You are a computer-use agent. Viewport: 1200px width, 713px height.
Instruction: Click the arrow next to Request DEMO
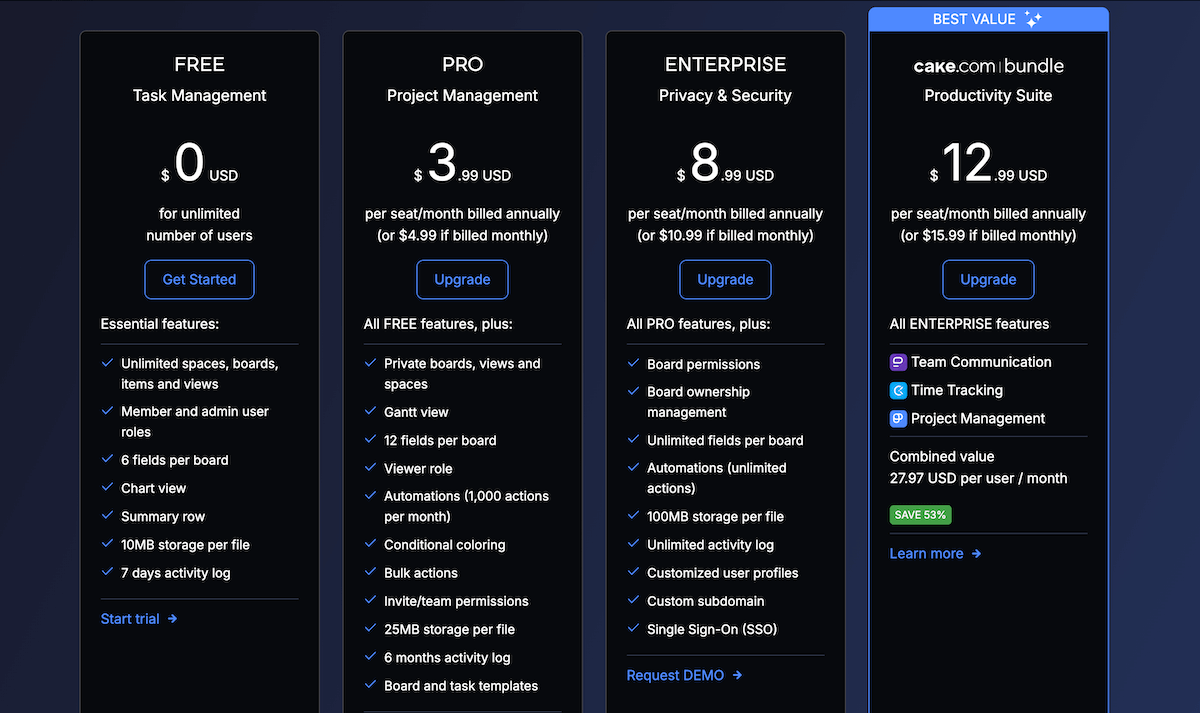(737, 675)
